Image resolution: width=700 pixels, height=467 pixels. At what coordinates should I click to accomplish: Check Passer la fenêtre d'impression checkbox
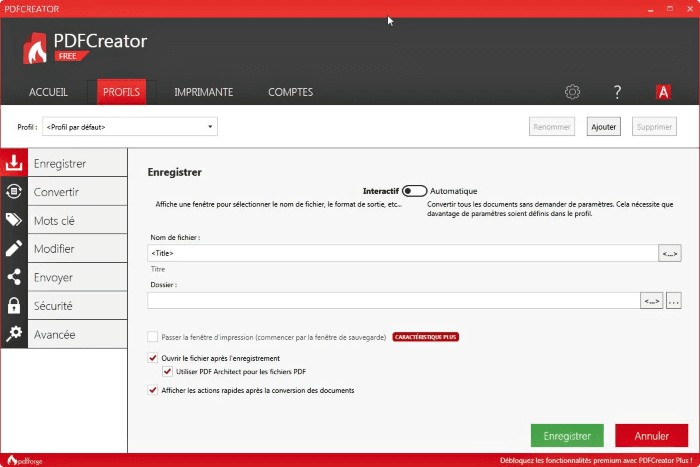[153, 337]
